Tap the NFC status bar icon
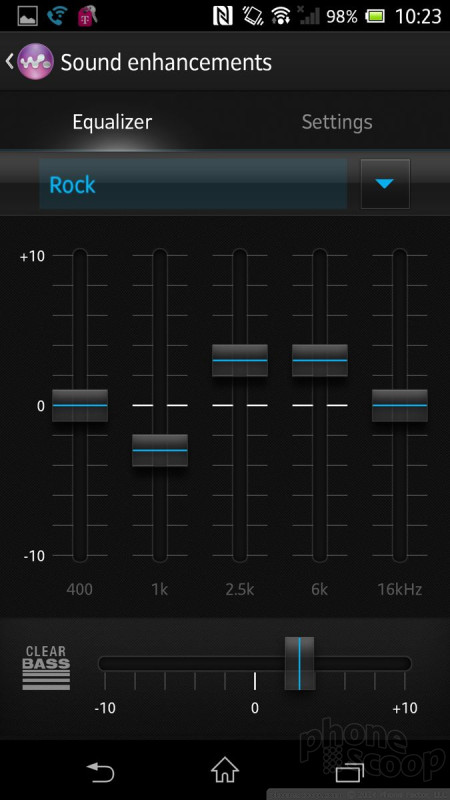The height and width of the screenshot is (800, 450). pos(223,16)
